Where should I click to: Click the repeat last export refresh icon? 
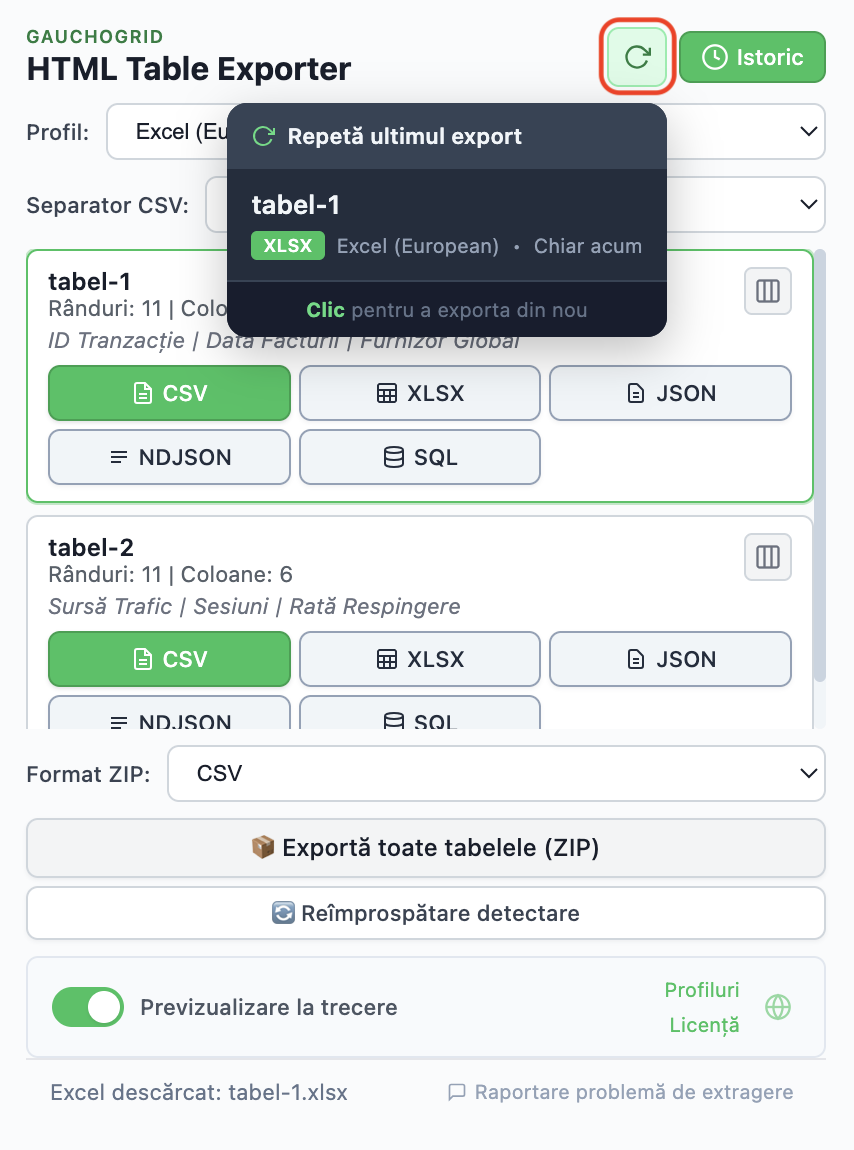[x=637, y=57]
